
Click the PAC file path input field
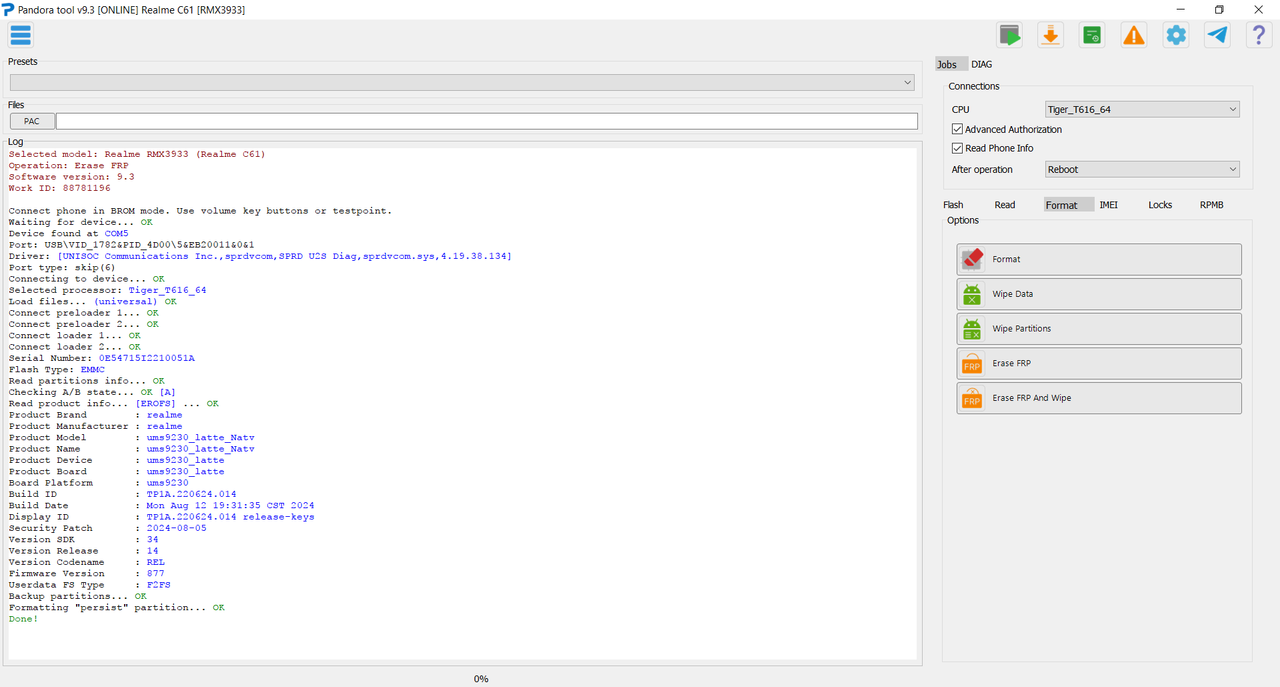(486, 121)
